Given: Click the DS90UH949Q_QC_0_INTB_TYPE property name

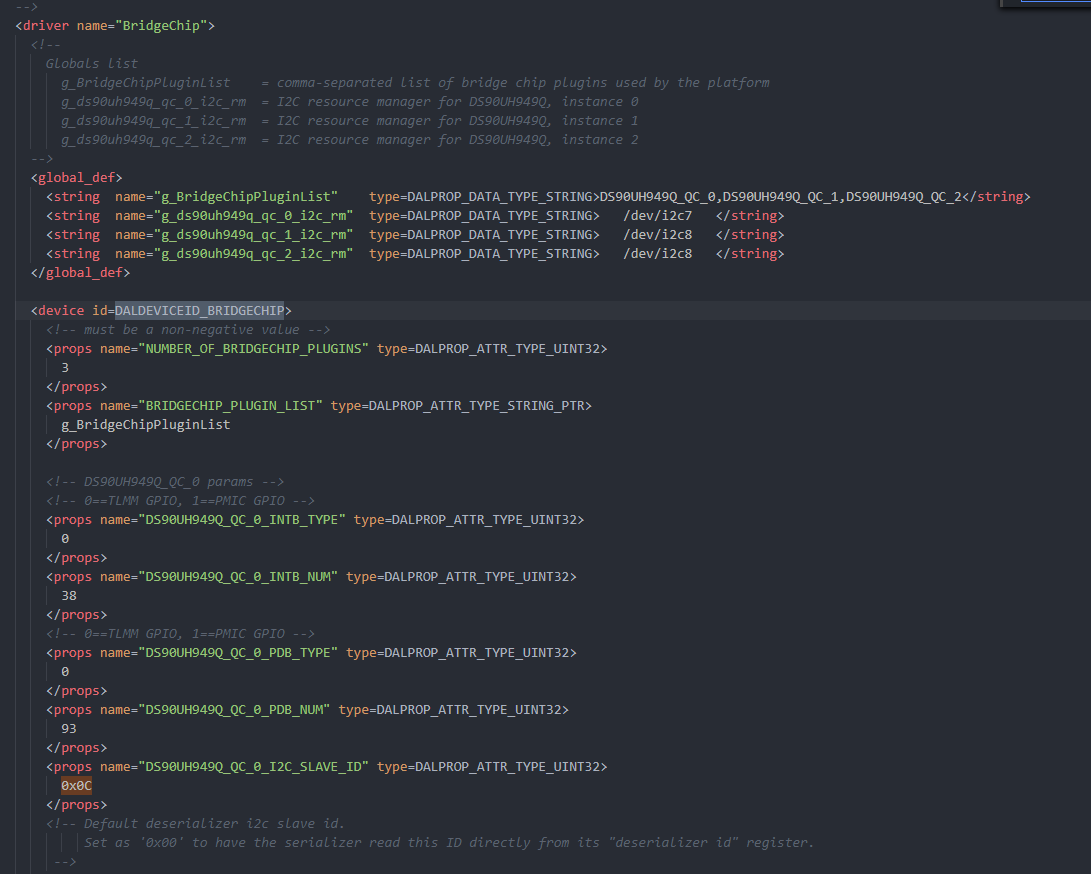Looking at the screenshot, I should [246, 520].
